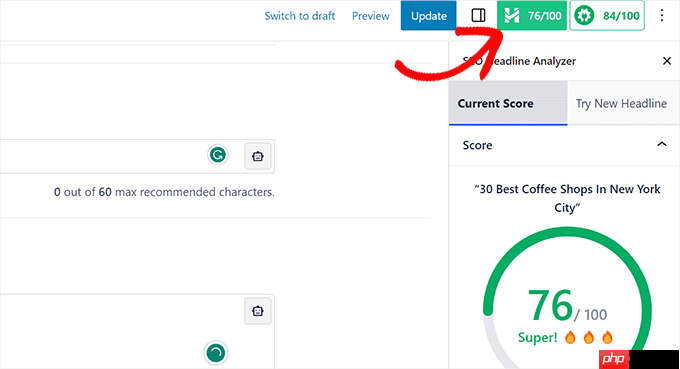
Task: Click inside the lower description input field
Action: 137,332
